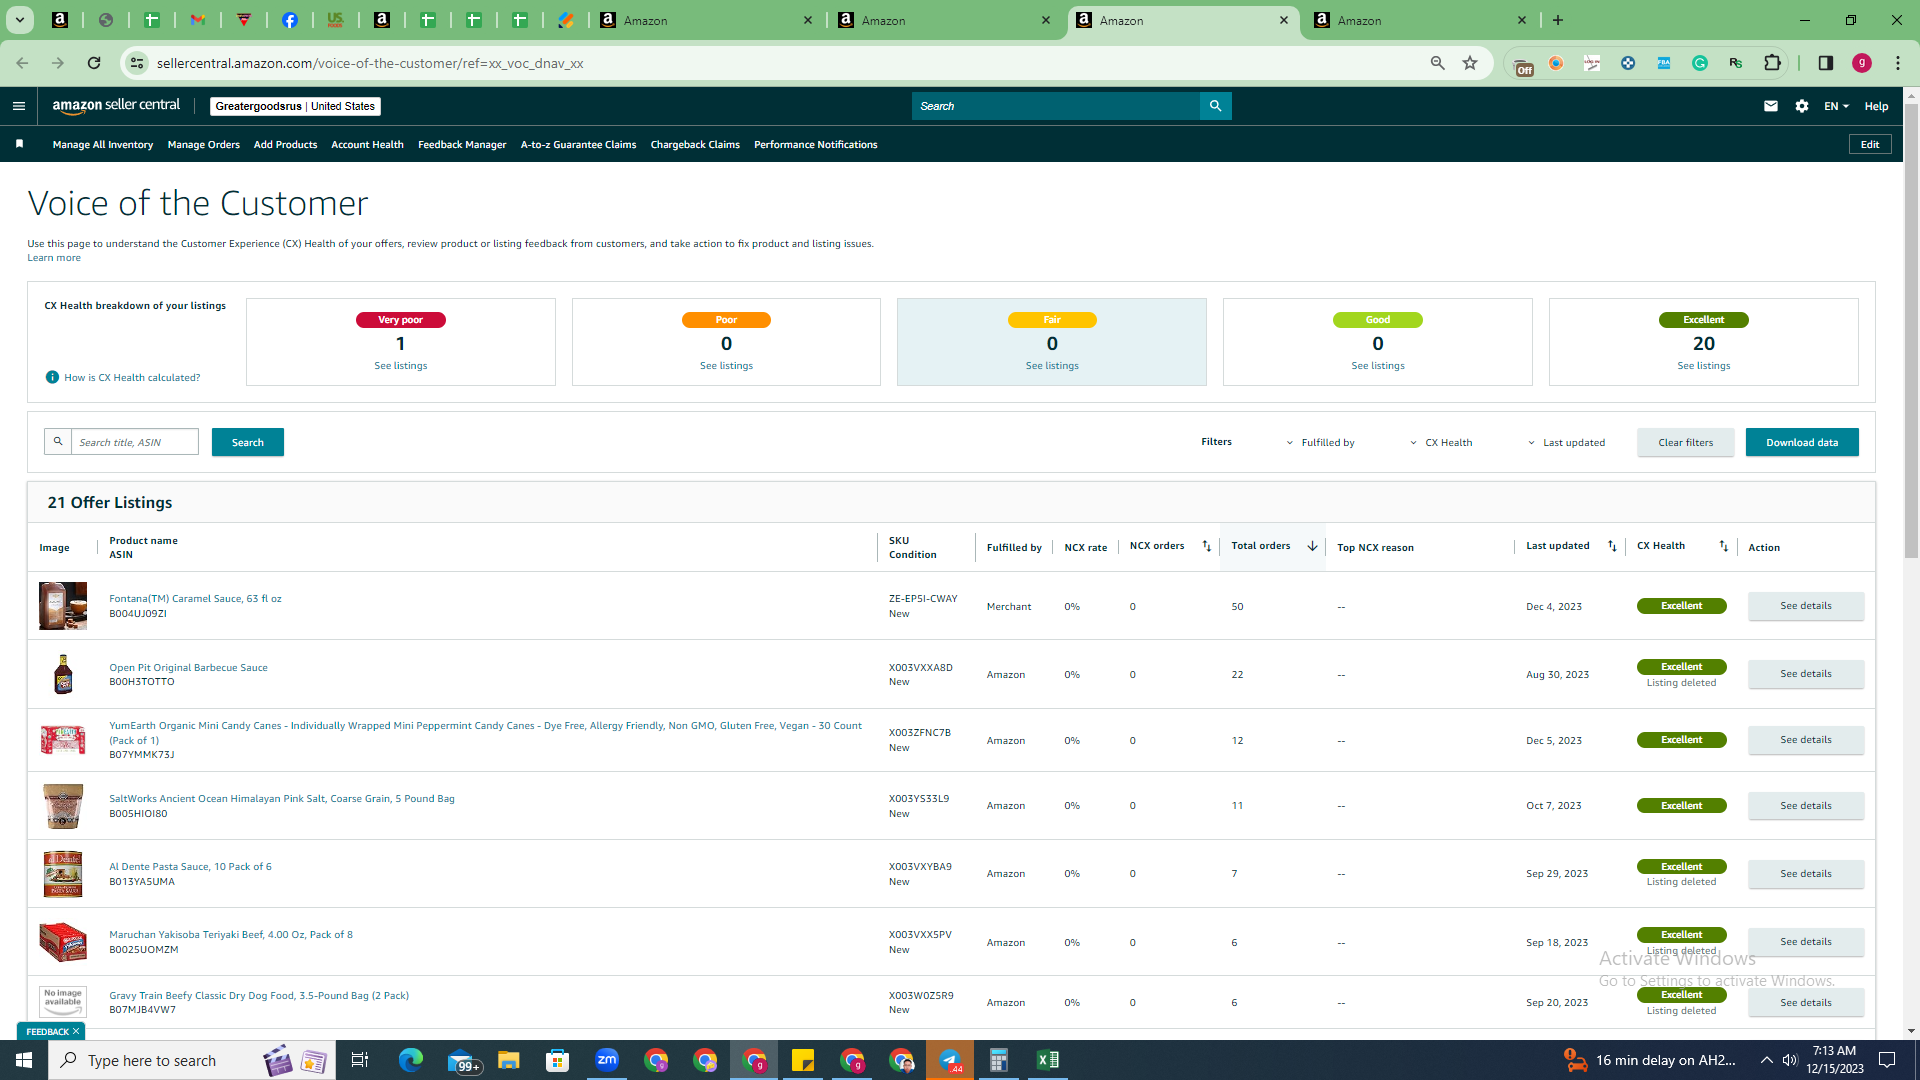Screen dimensions: 1920x1080
Task: Open the Add Products page
Action: (x=285, y=145)
